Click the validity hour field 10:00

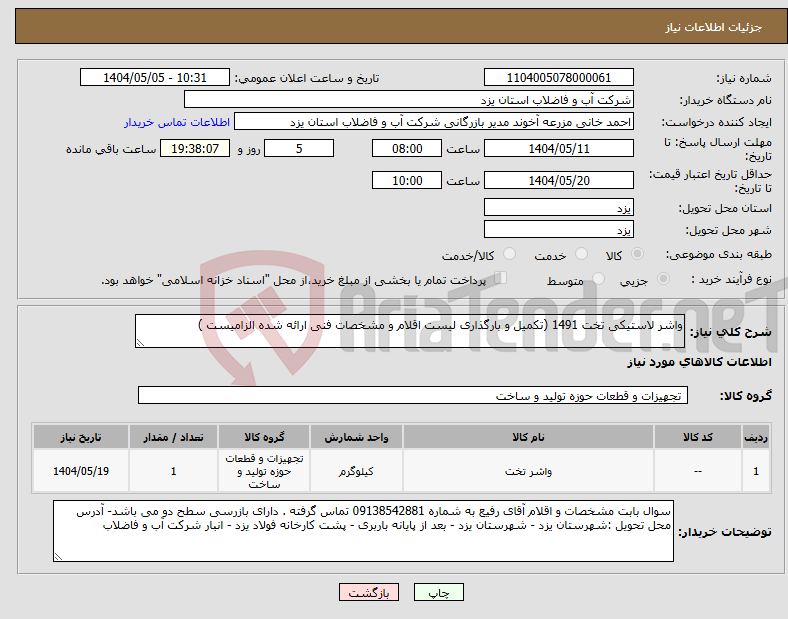tap(407, 180)
